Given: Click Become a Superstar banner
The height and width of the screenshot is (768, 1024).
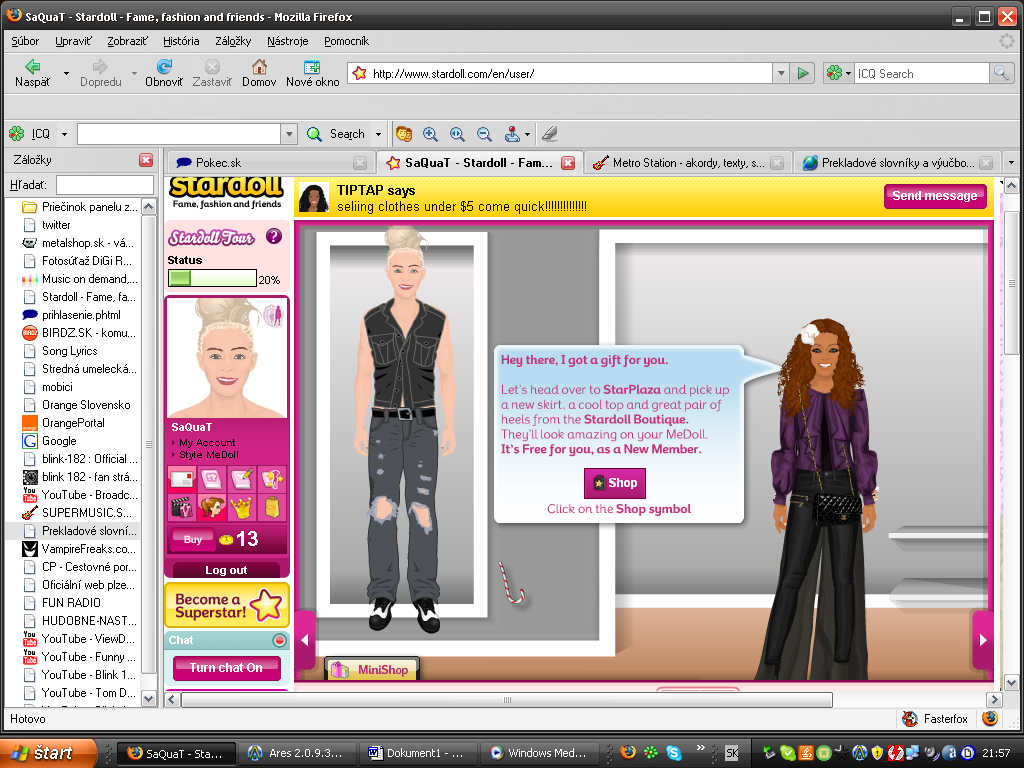Looking at the screenshot, I should [227, 605].
